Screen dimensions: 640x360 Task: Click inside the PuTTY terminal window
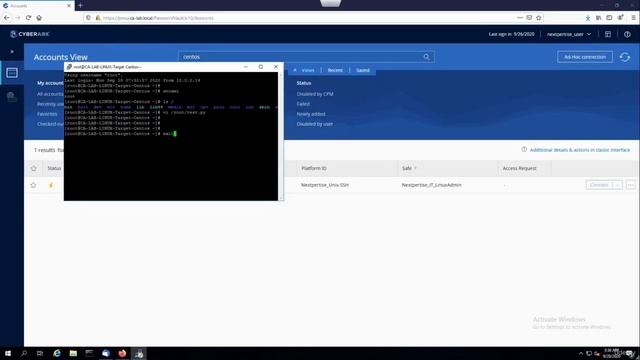(x=171, y=136)
